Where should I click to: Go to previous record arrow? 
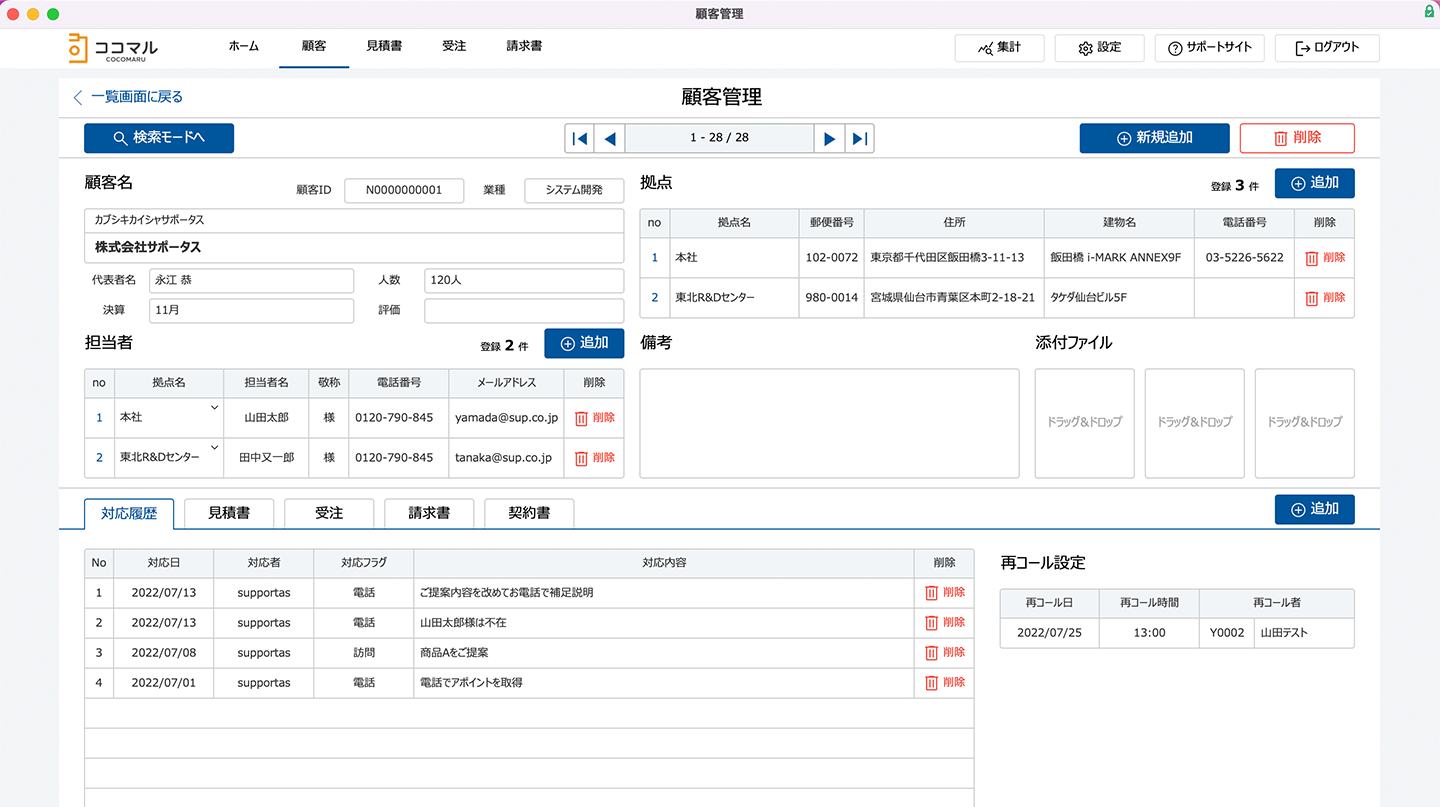609,138
